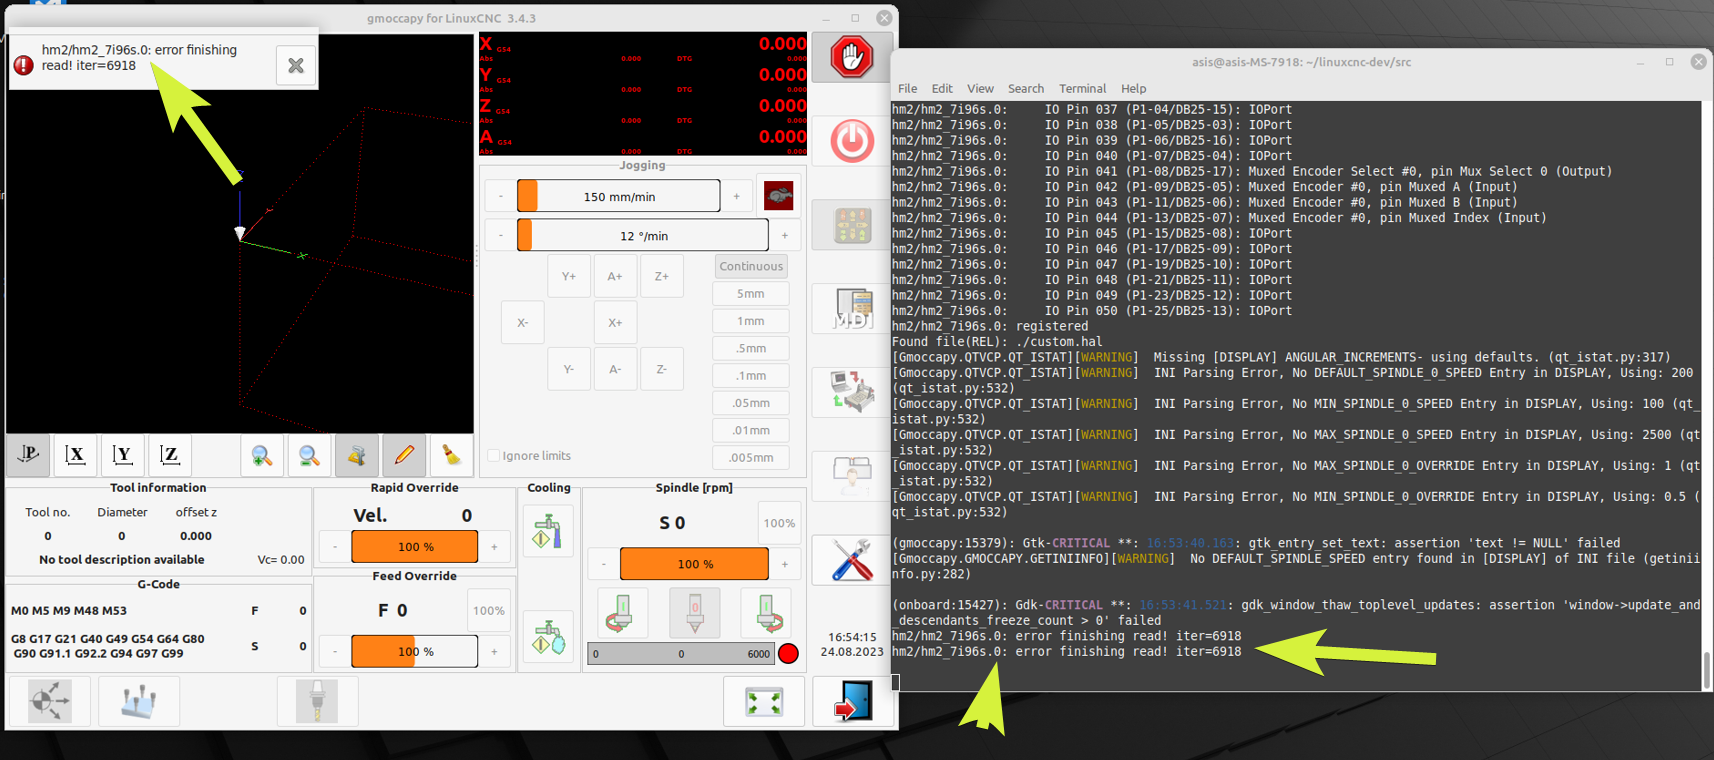Viewport: 1714px width, 760px height.
Task: Select Continuous jog increment
Action: [x=751, y=266]
